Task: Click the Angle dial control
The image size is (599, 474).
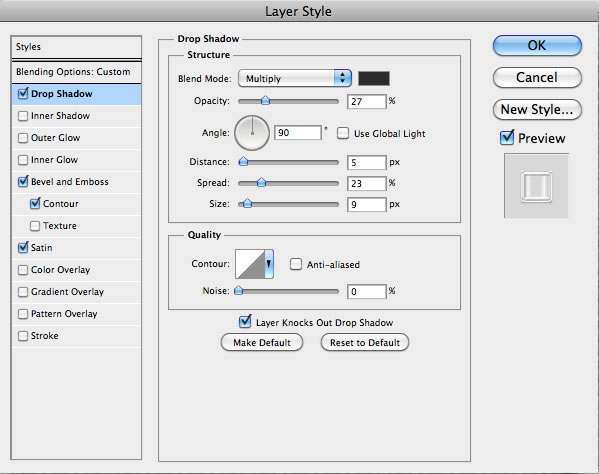Action: (252, 133)
